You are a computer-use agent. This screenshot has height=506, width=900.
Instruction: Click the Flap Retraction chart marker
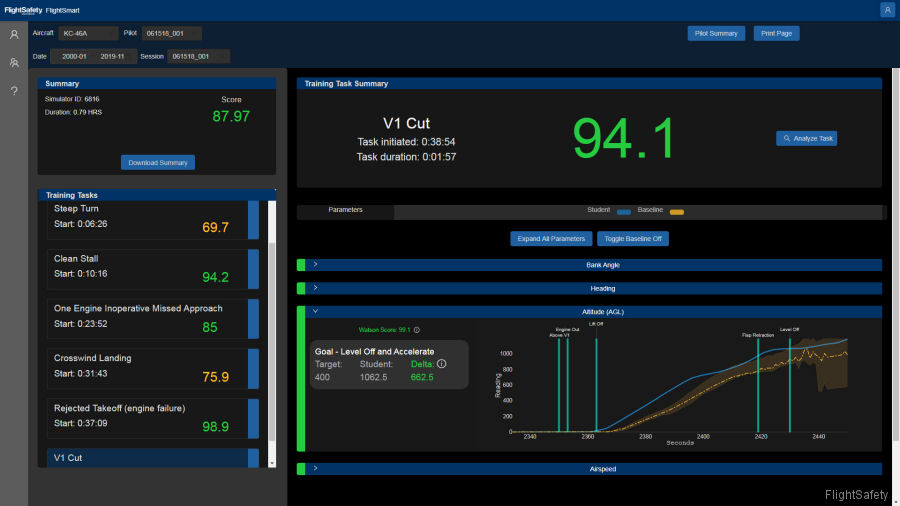click(x=758, y=384)
